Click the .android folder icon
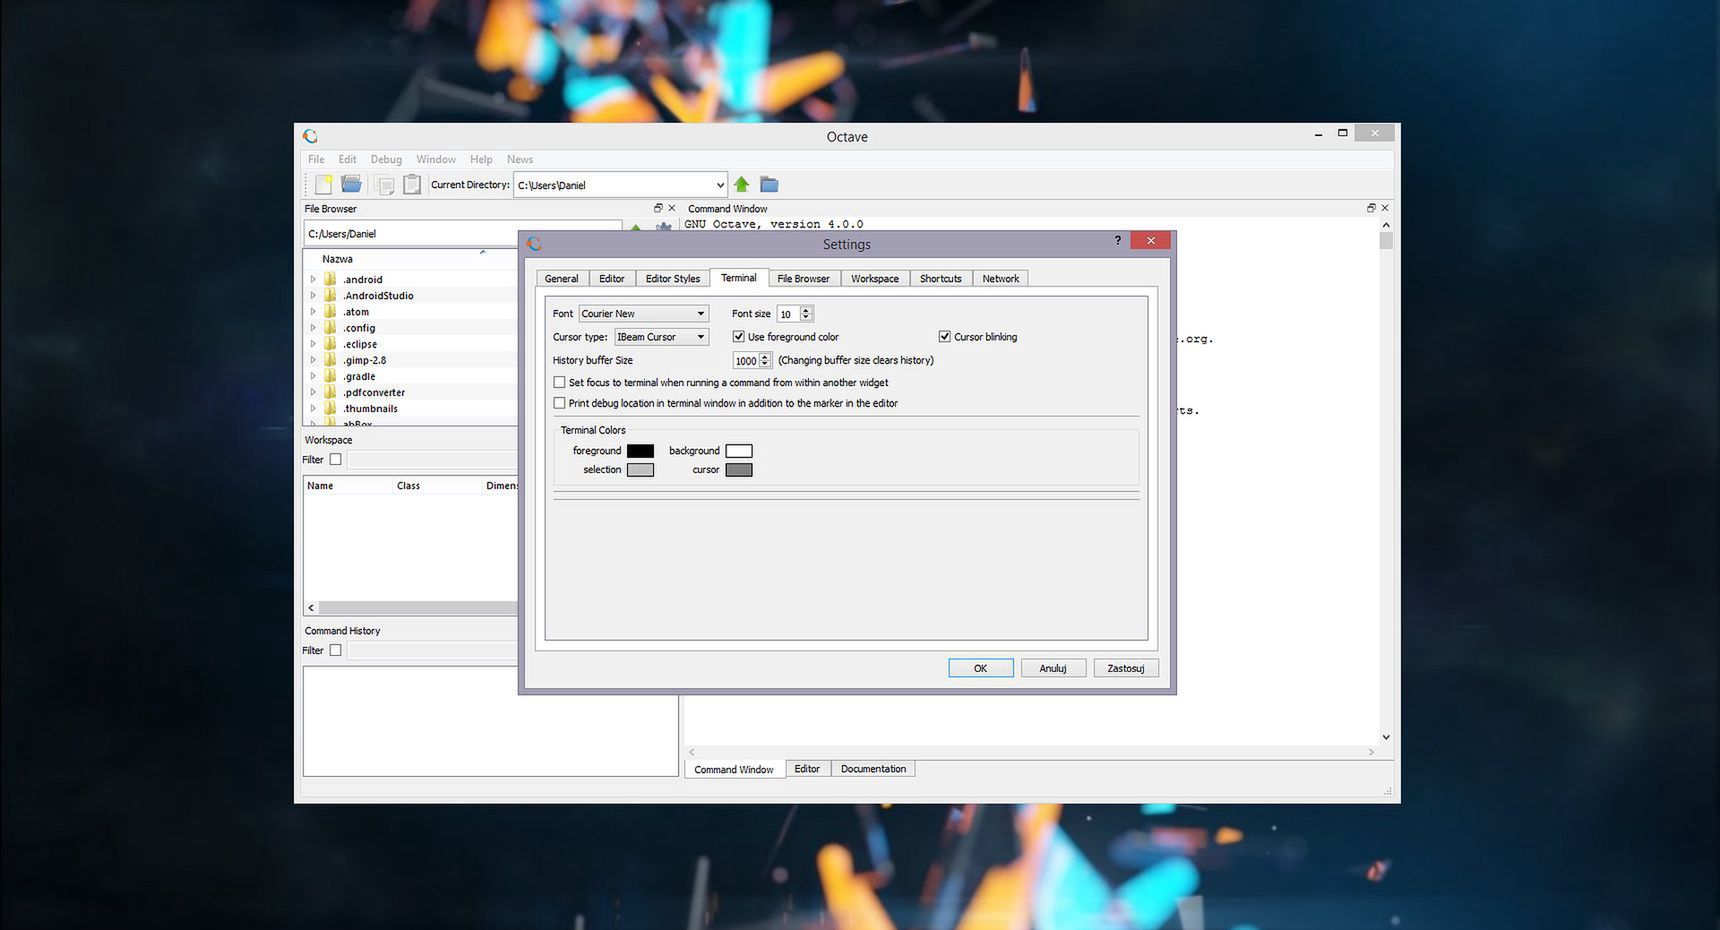This screenshot has width=1720, height=930. tap(330, 279)
